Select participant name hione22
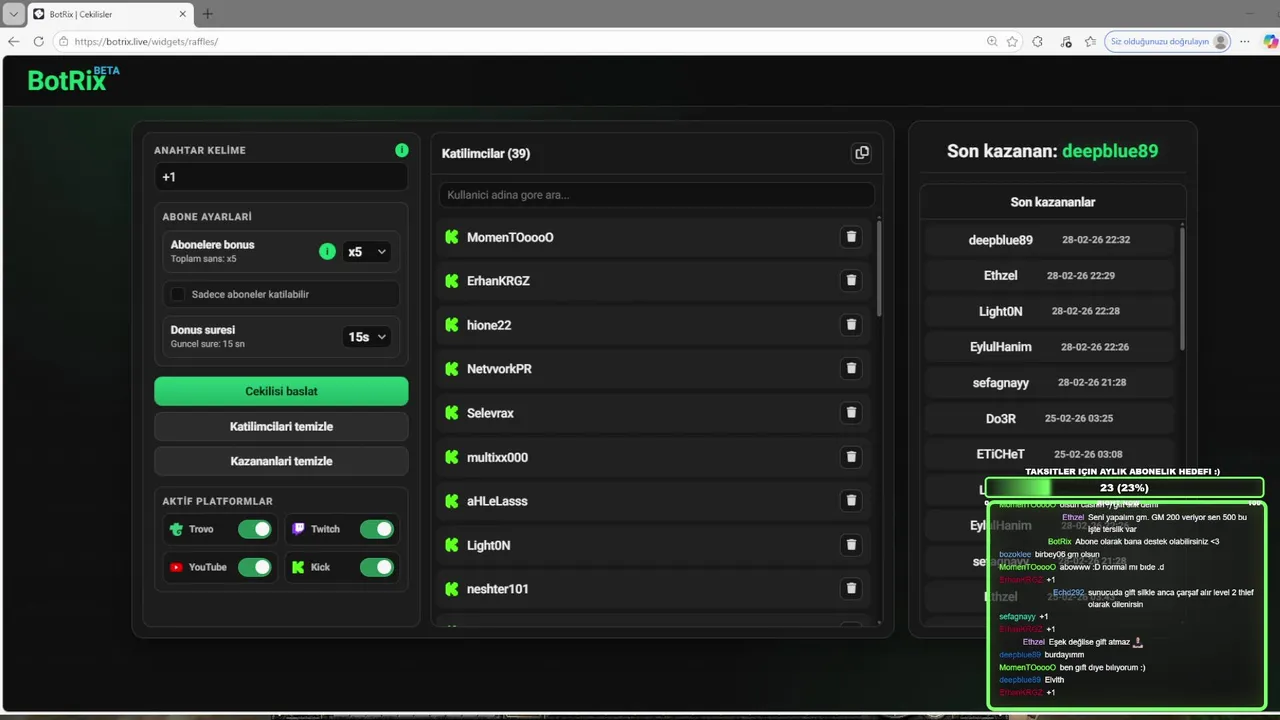1280x720 pixels. (489, 325)
